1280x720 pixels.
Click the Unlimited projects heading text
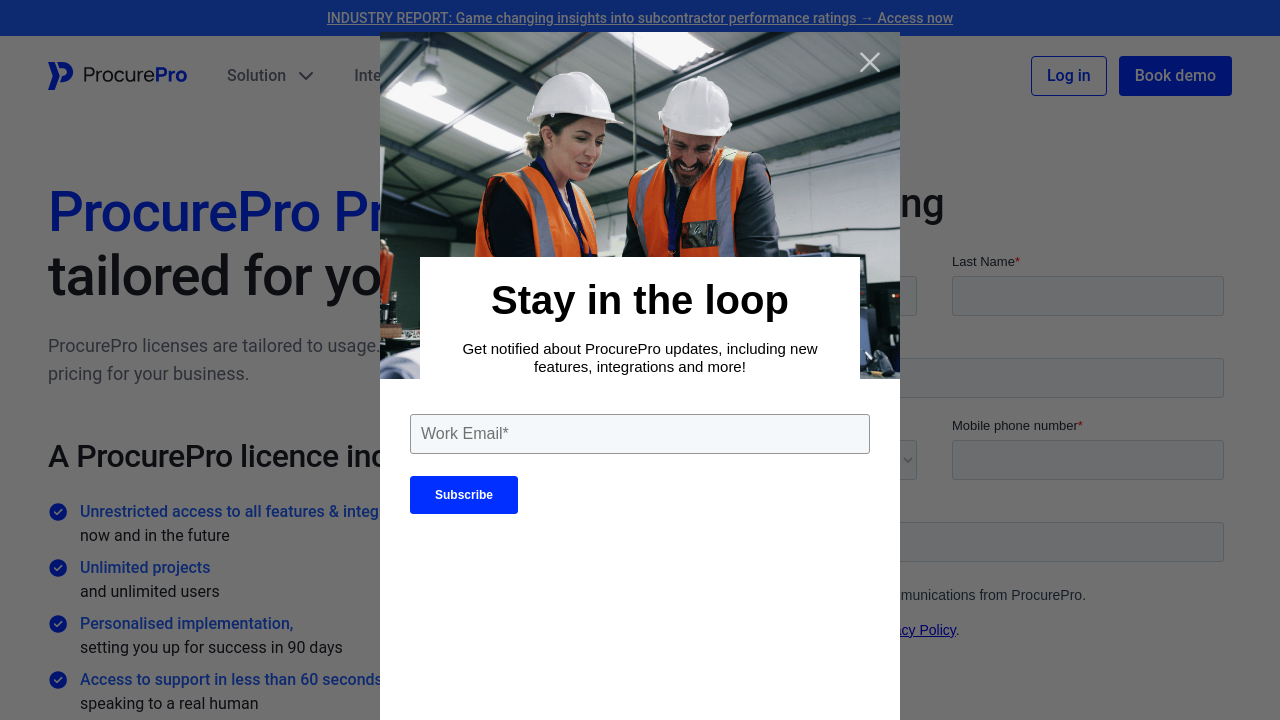pos(145,568)
